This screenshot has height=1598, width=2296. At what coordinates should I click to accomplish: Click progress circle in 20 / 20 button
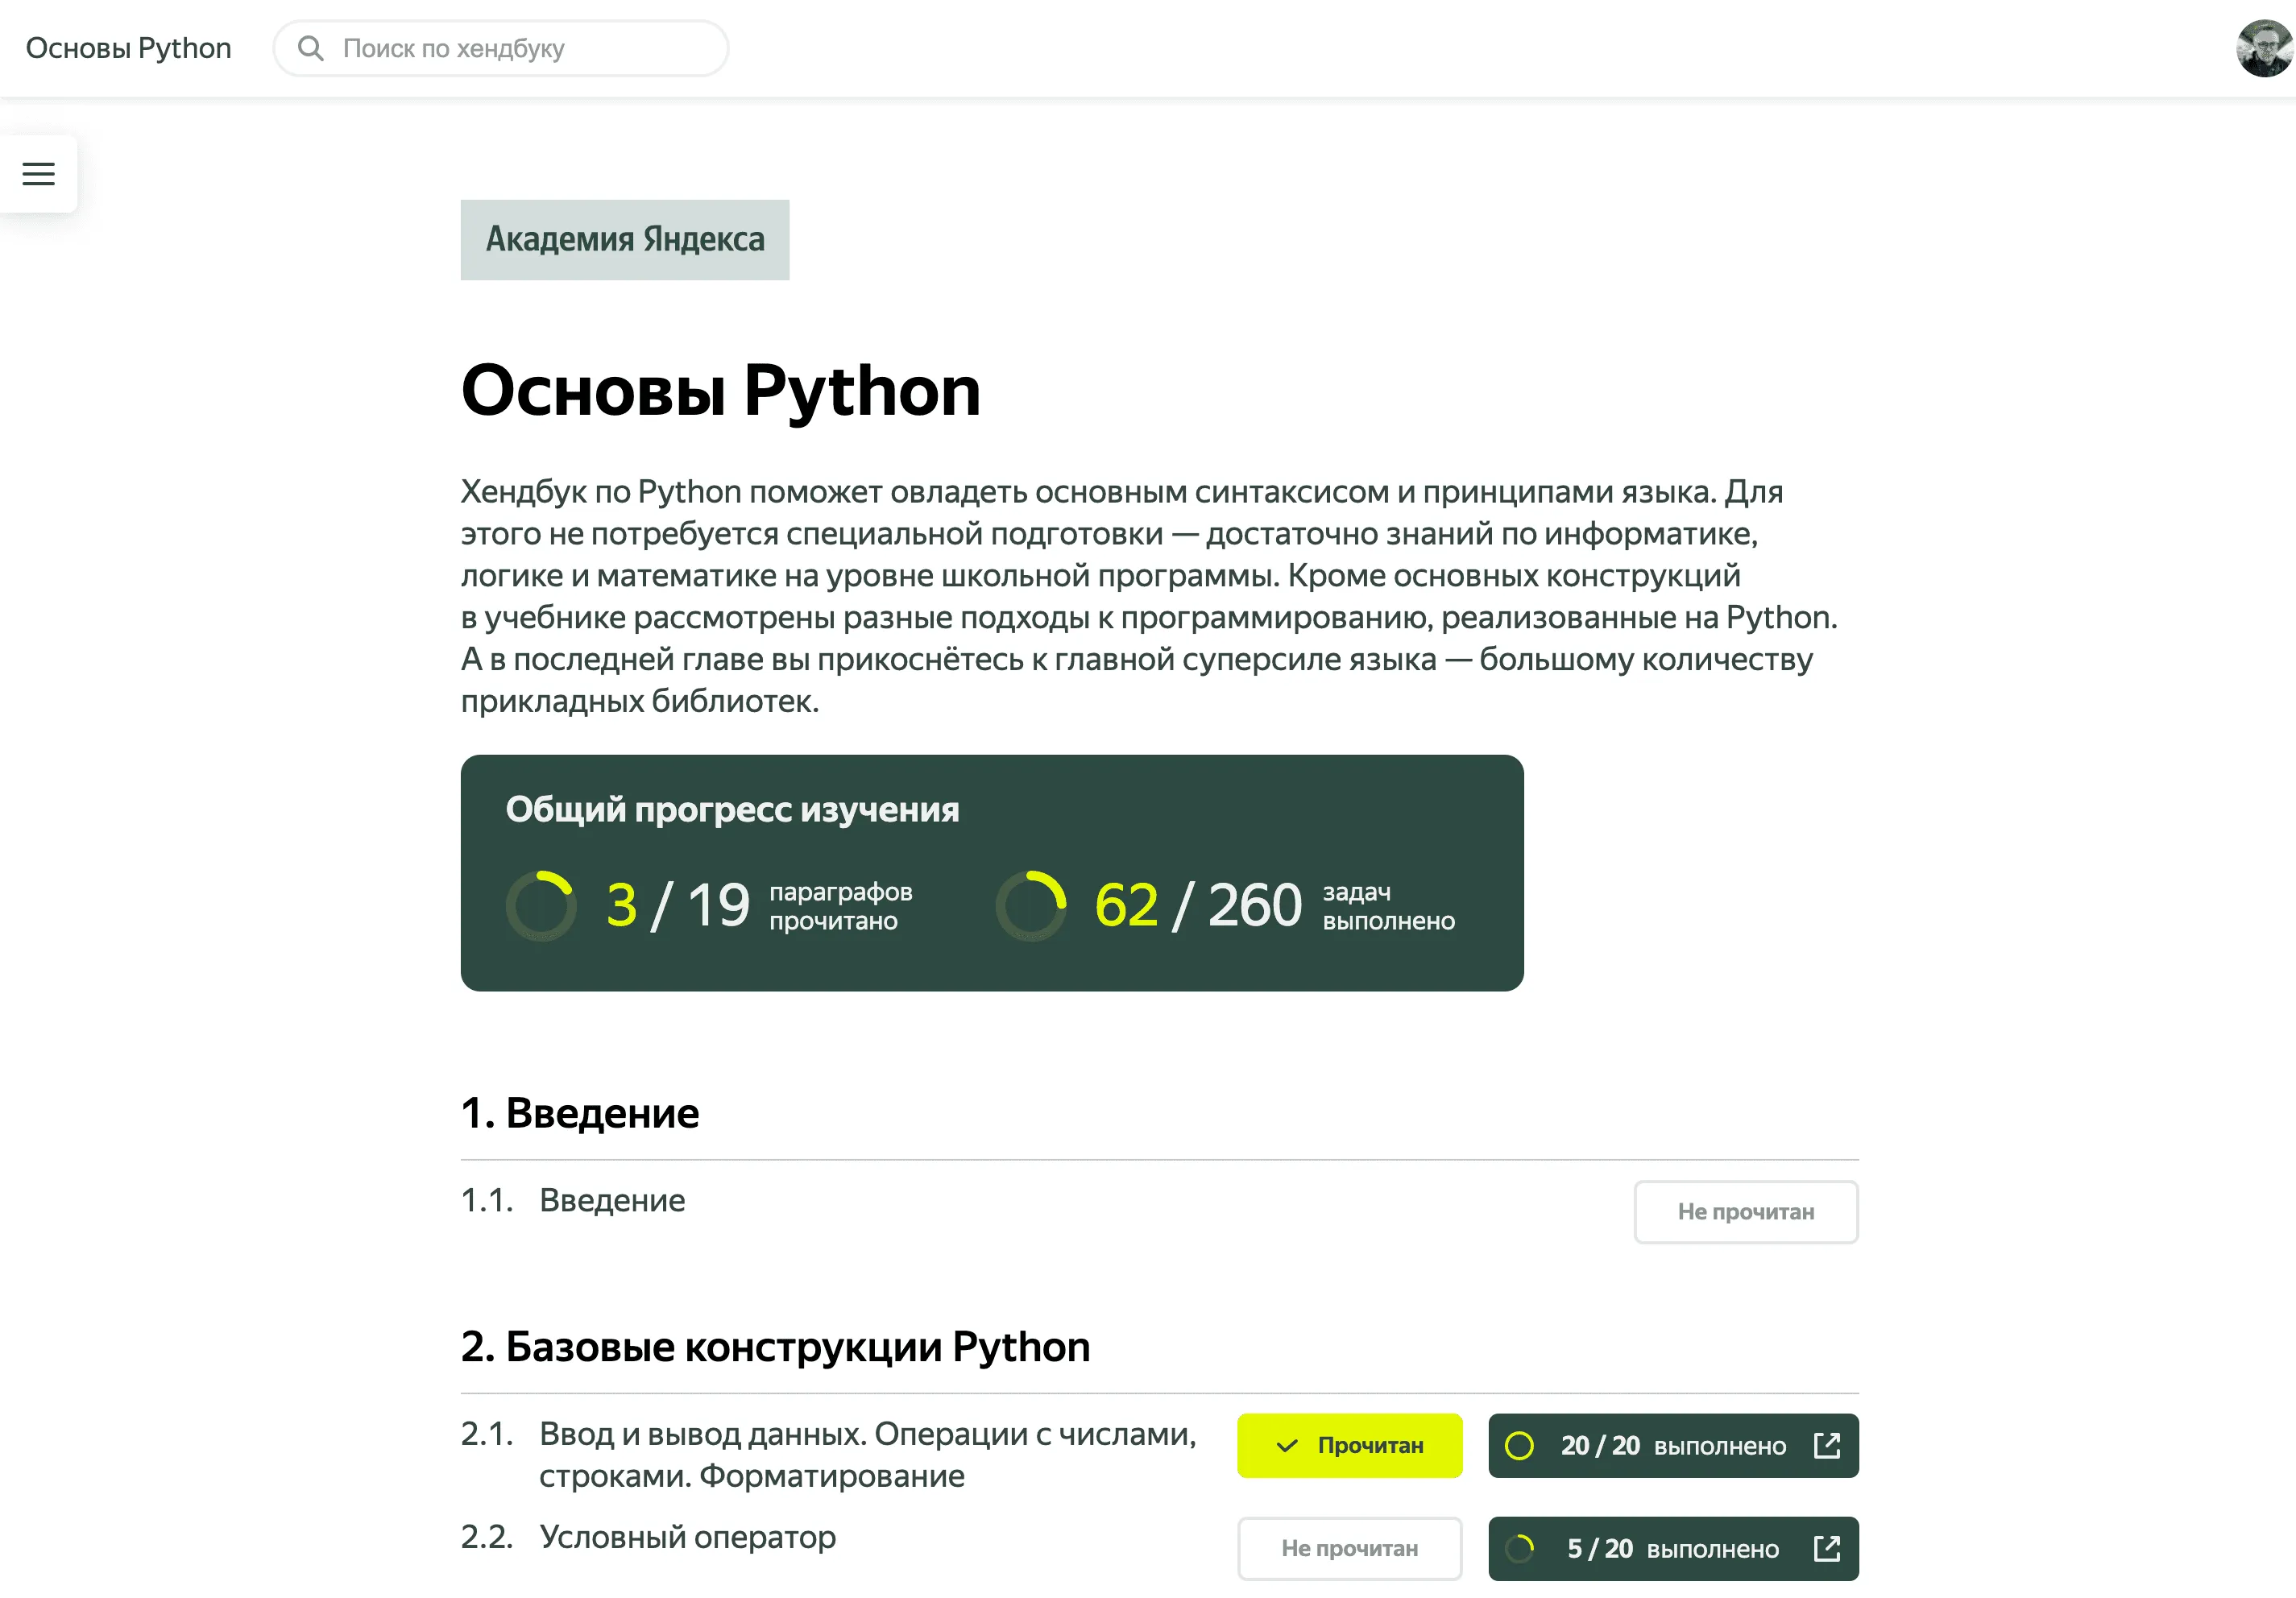pos(1518,1444)
